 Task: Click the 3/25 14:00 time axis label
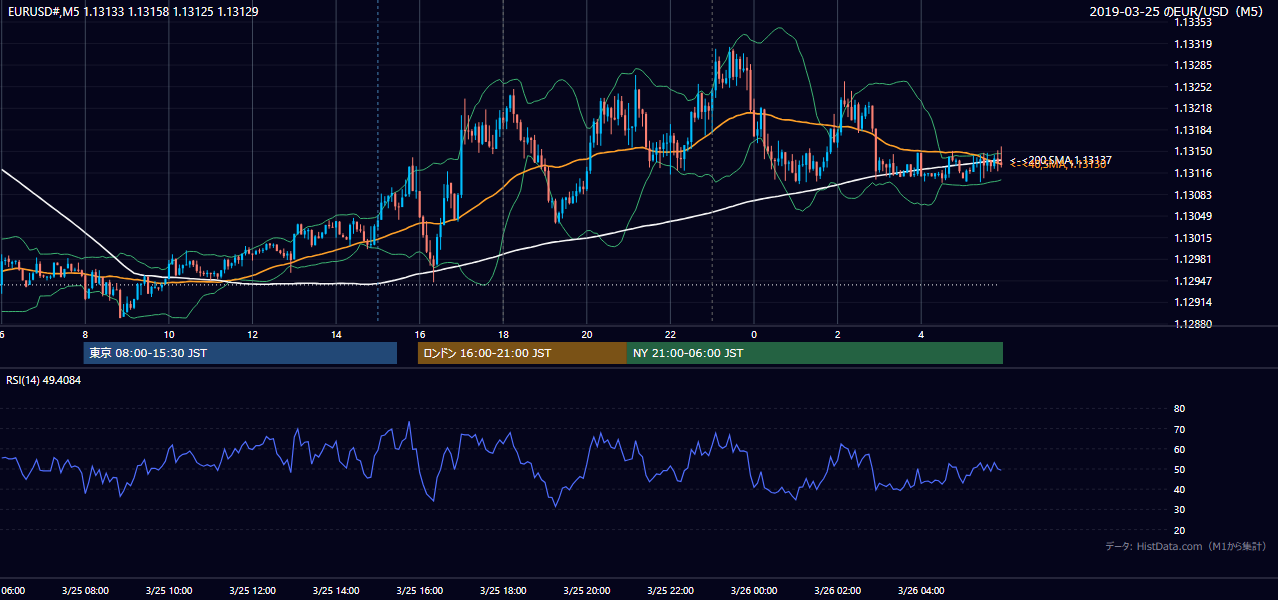click(x=336, y=591)
